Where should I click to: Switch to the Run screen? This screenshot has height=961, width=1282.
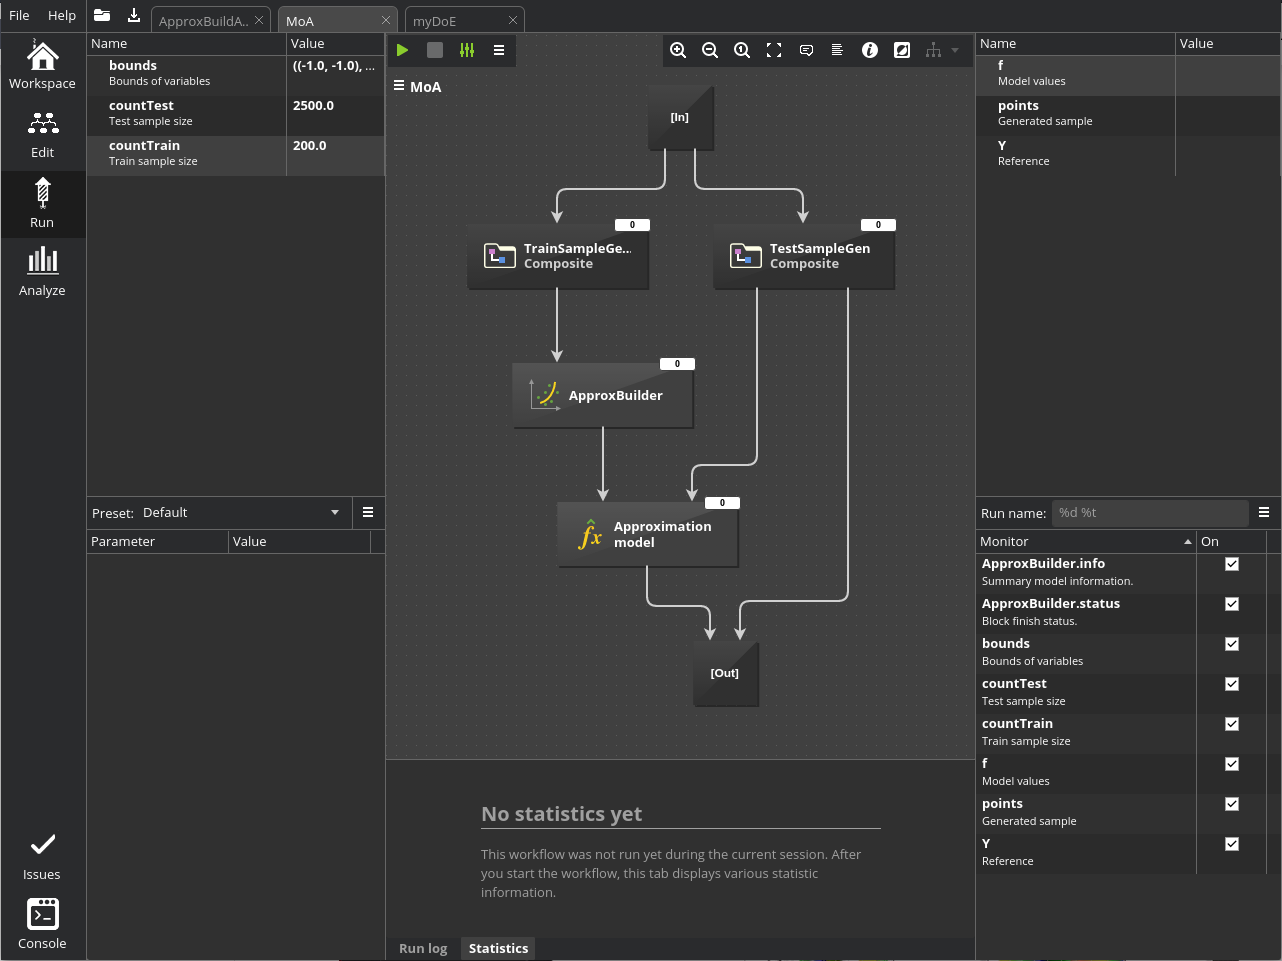click(42, 204)
